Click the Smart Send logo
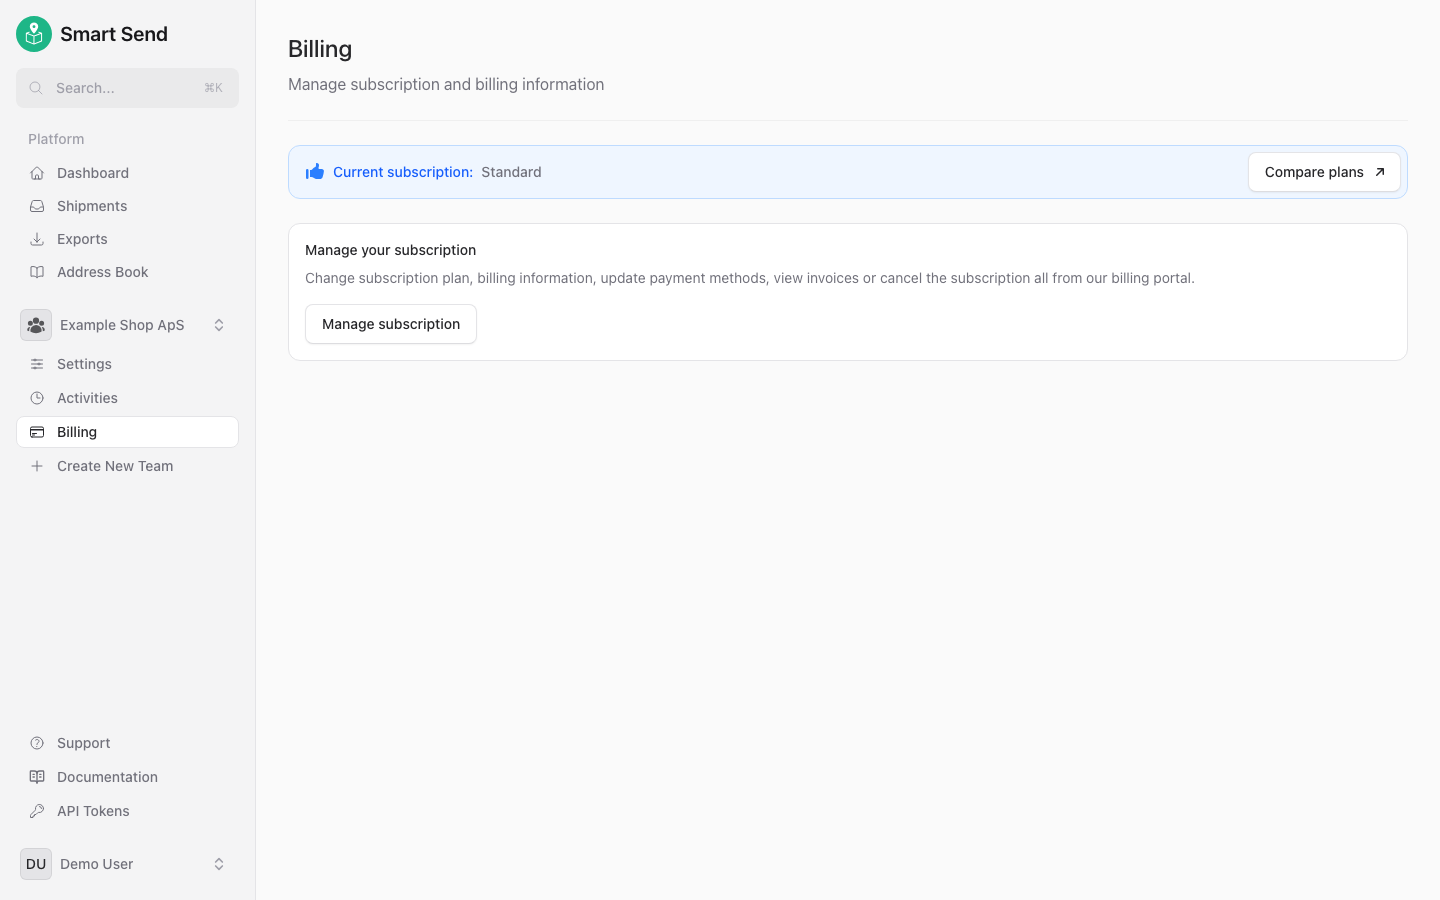Screen dimensions: 1440x900 (x=33, y=33)
